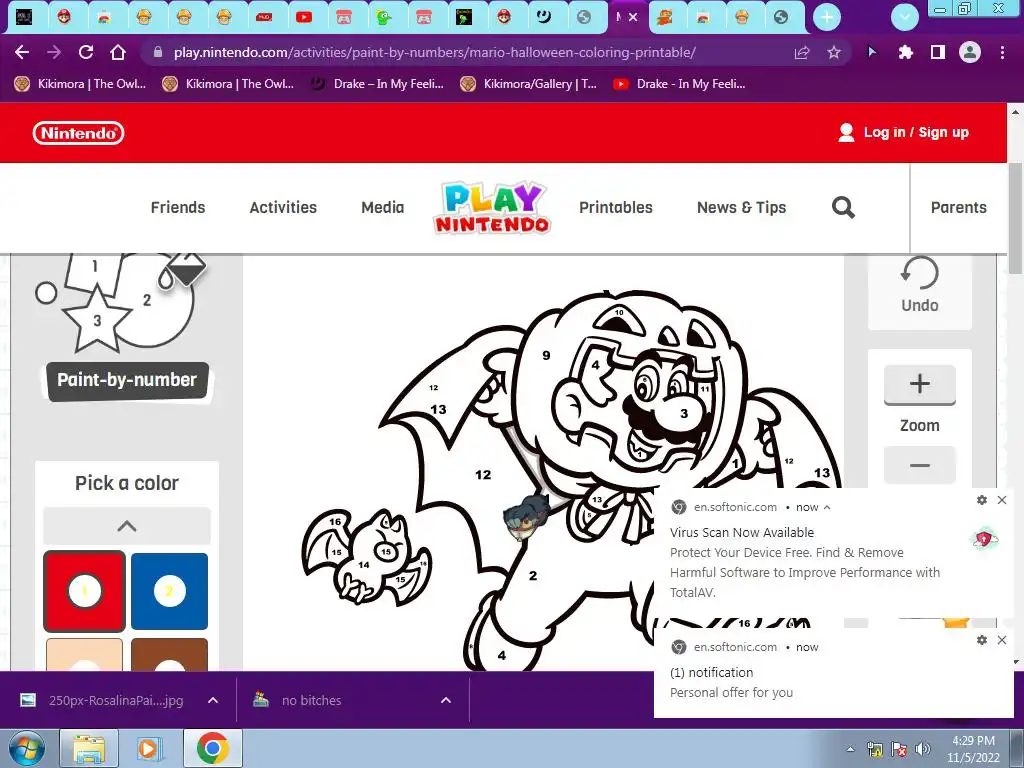Open options for no bitches download
Image resolution: width=1024 pixels, height=768 pixels.
pyautogui.click(x=446, y=701)
